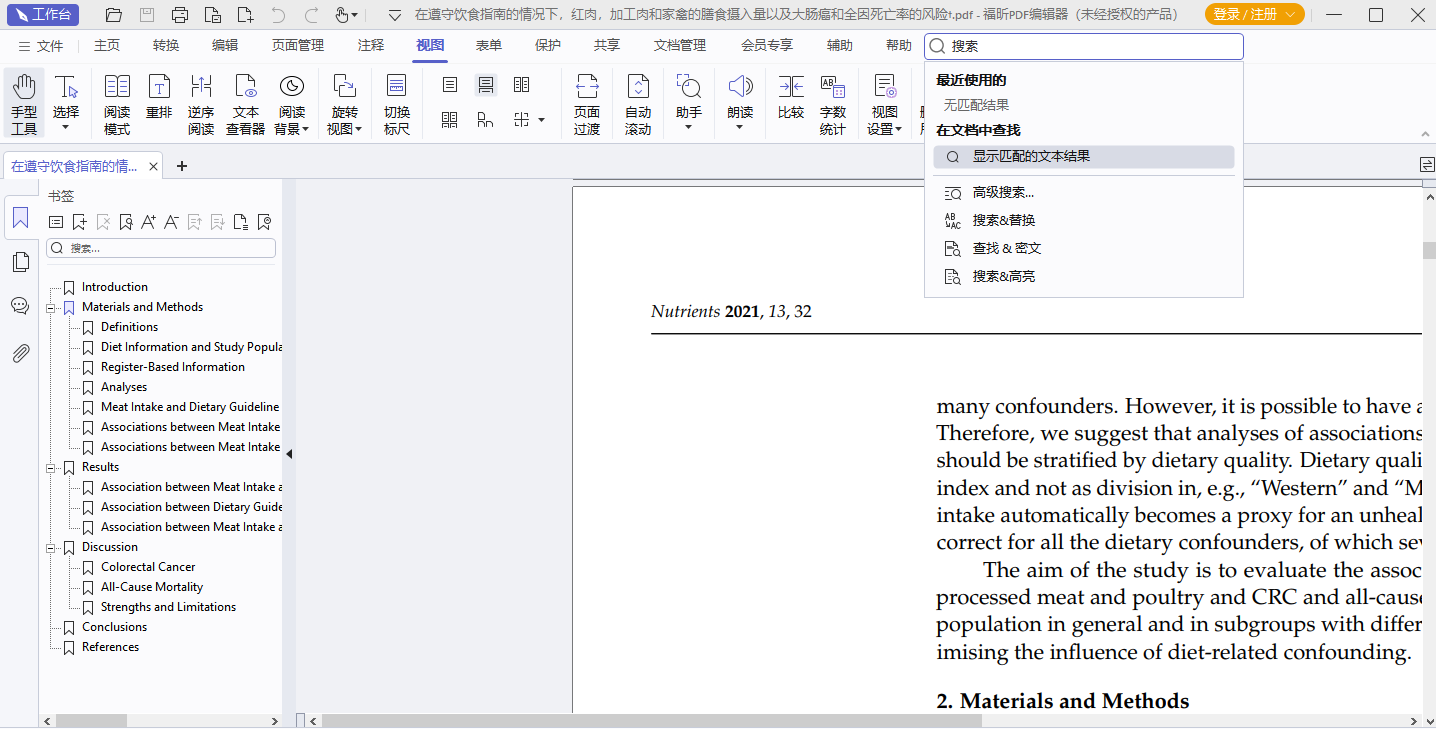This screenshot has width=1436, height=729.
Task: Select continuous facing view layout
Action: click(450, 120)
